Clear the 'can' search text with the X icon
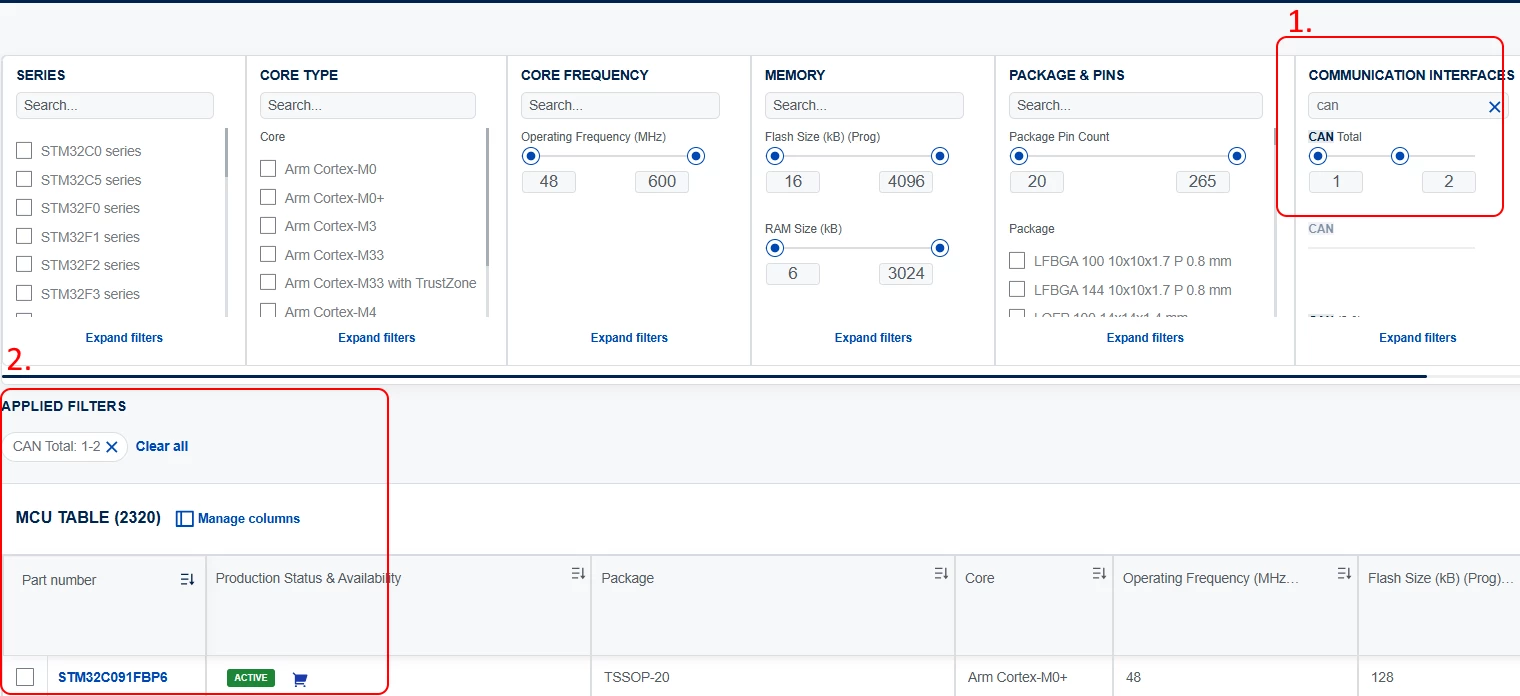 coord(1494,106)
